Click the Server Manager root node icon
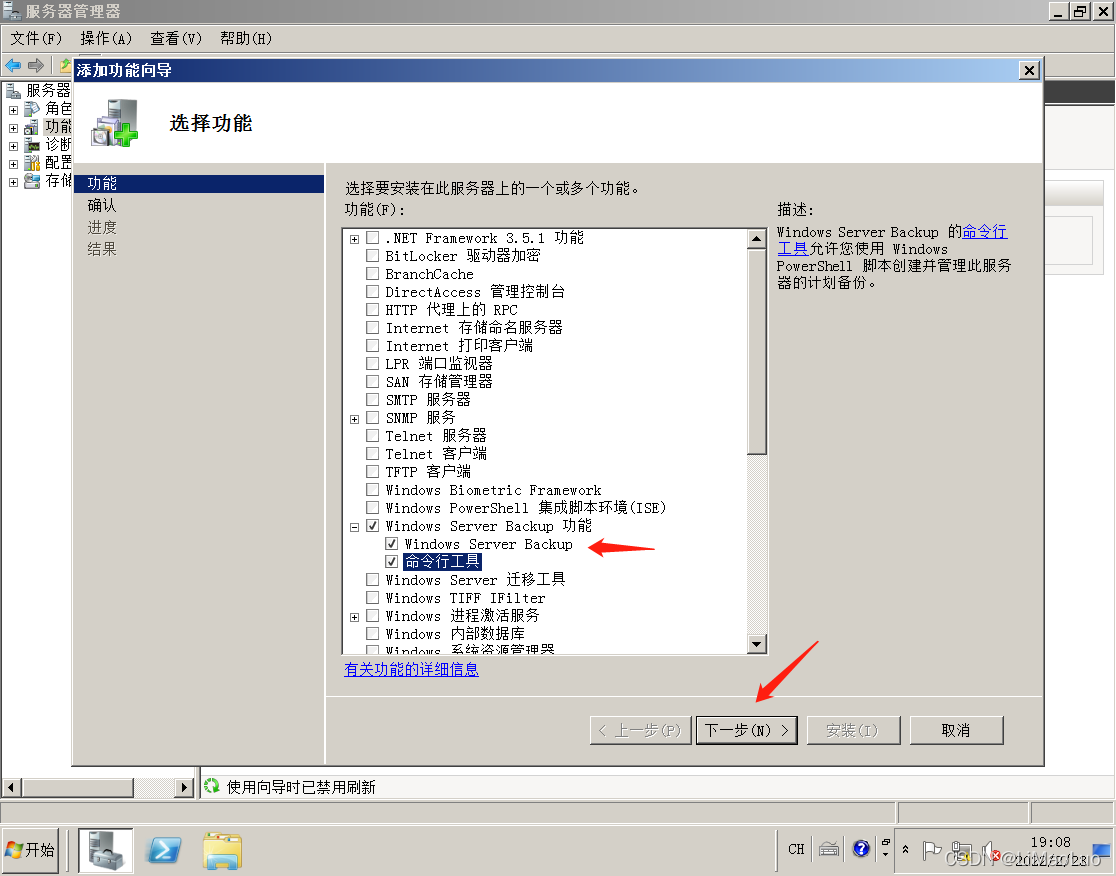The image size is (1116, 876). [14, 90]
